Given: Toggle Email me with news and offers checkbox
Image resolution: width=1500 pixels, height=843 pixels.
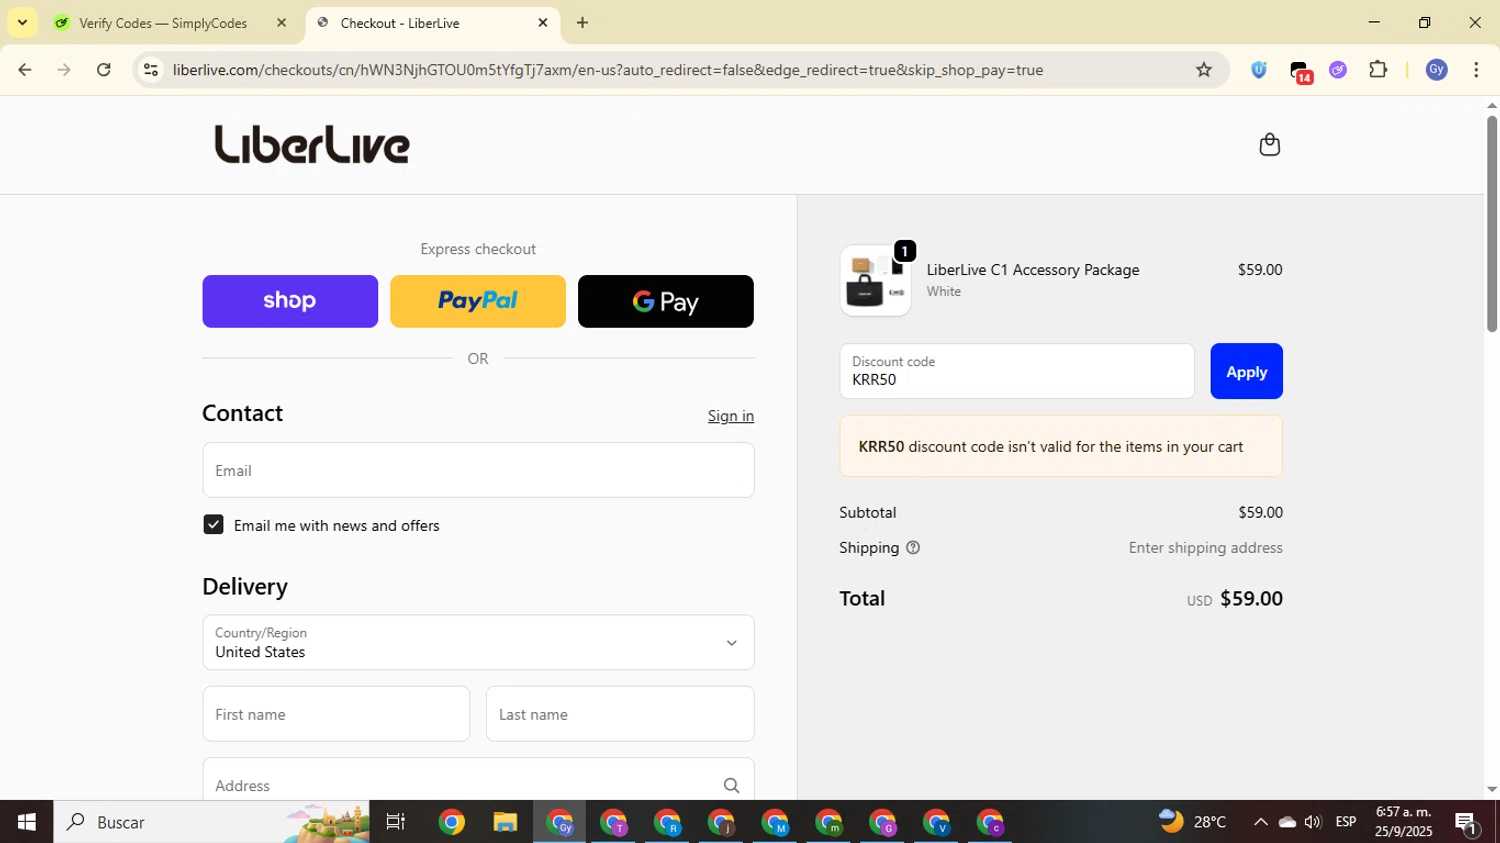Looking at the screenshot, I should pyautogui.click(x=213, y=525).
